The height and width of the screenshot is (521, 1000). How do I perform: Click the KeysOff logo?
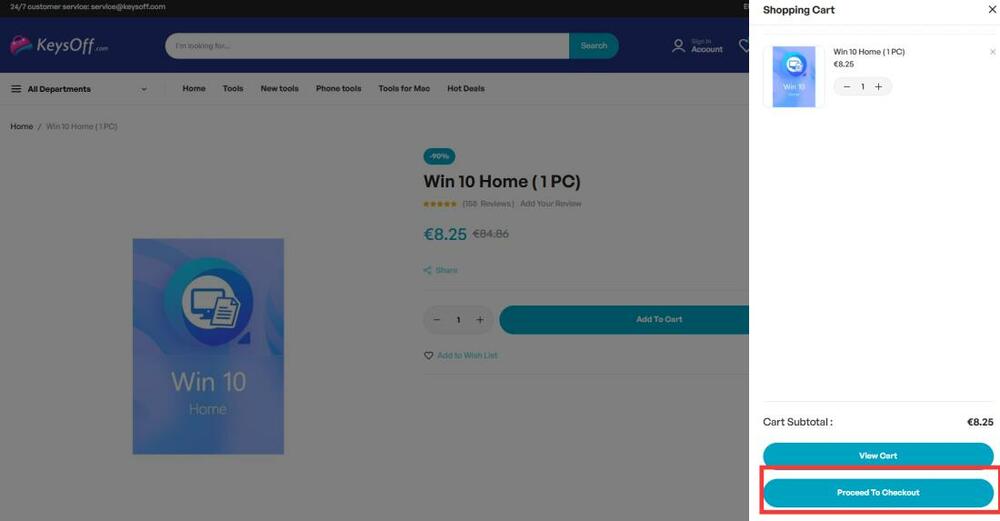coord(59,45)
